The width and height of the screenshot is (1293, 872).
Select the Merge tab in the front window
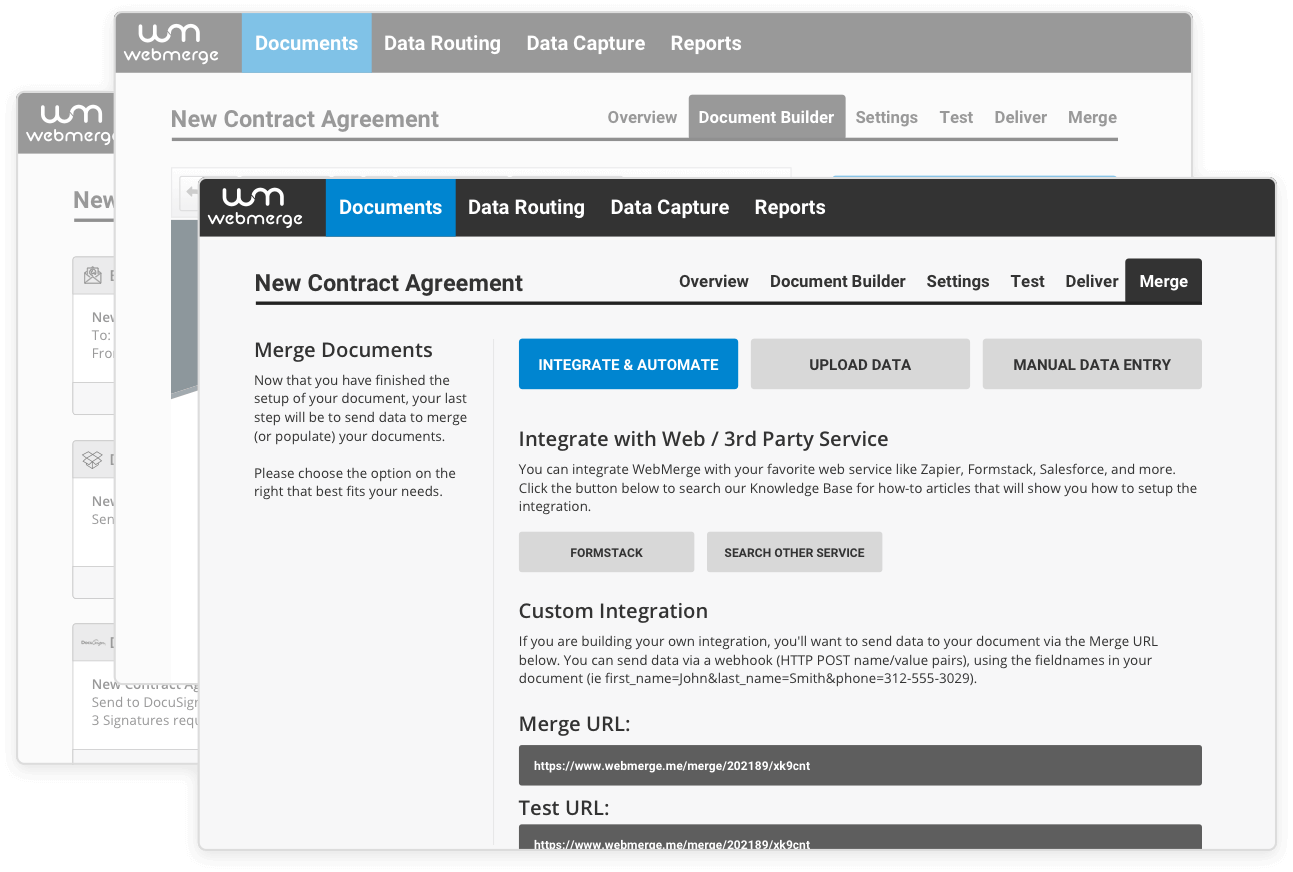click(1163, 281)
